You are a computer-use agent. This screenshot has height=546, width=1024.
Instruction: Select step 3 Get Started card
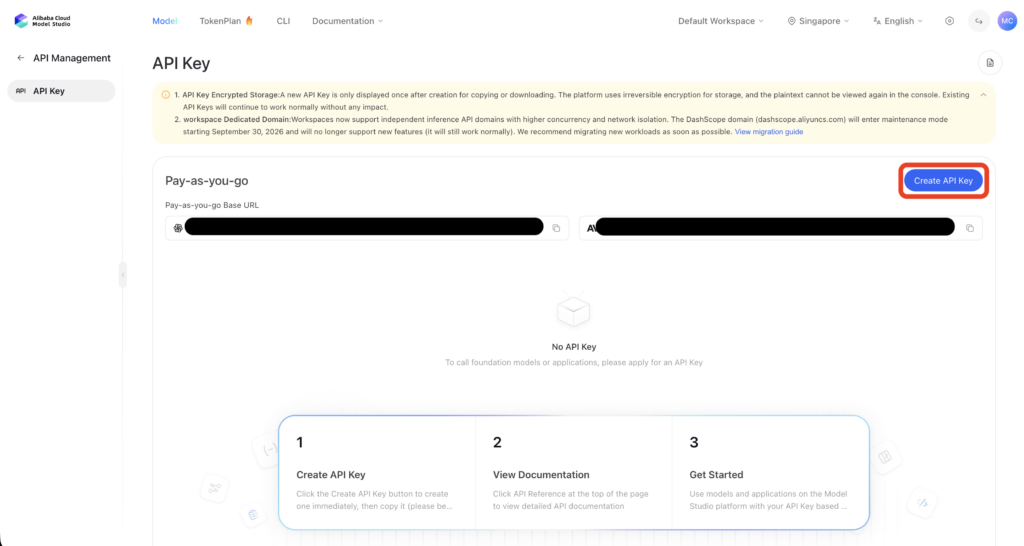click(x=771, y=473)
